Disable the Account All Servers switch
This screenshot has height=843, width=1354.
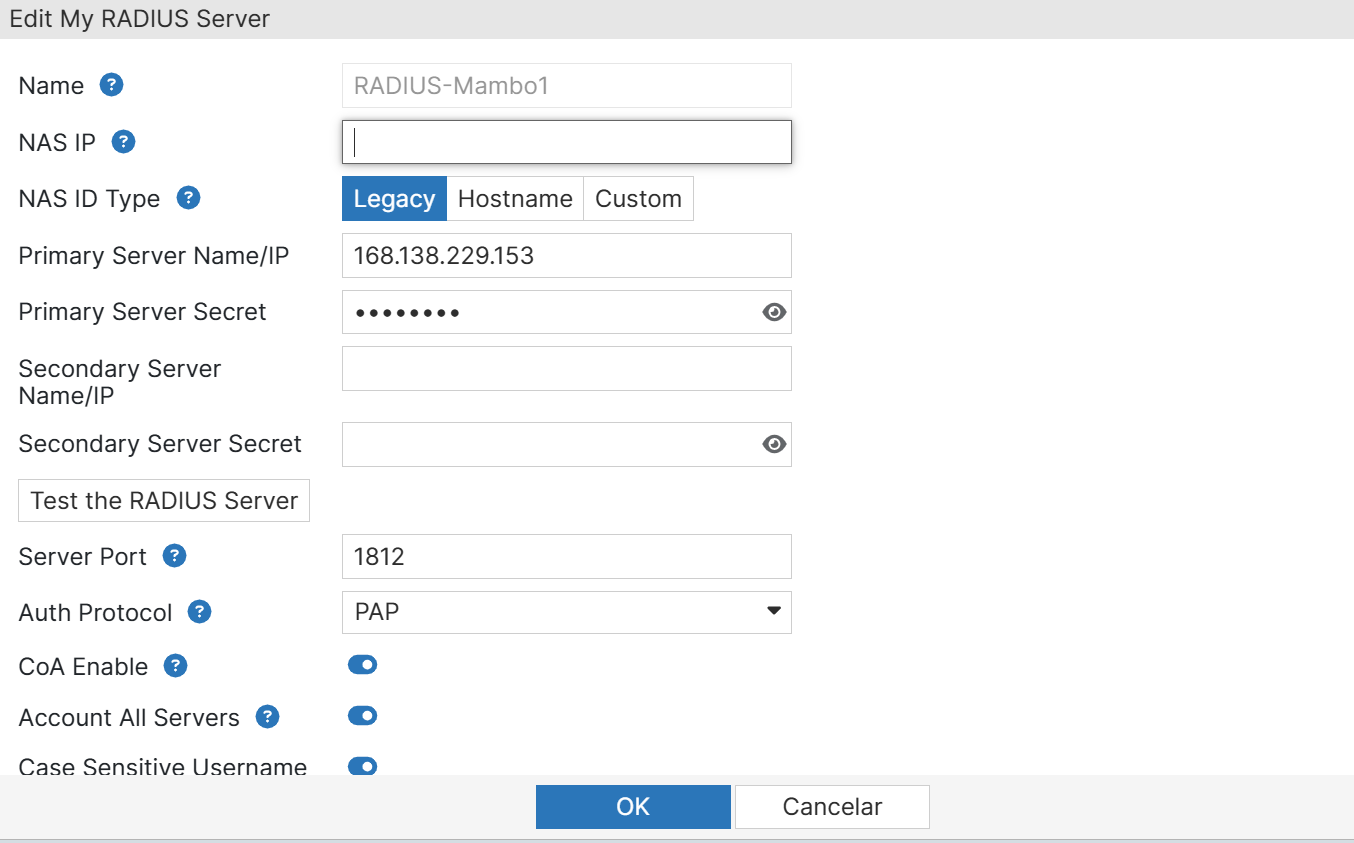362,716
